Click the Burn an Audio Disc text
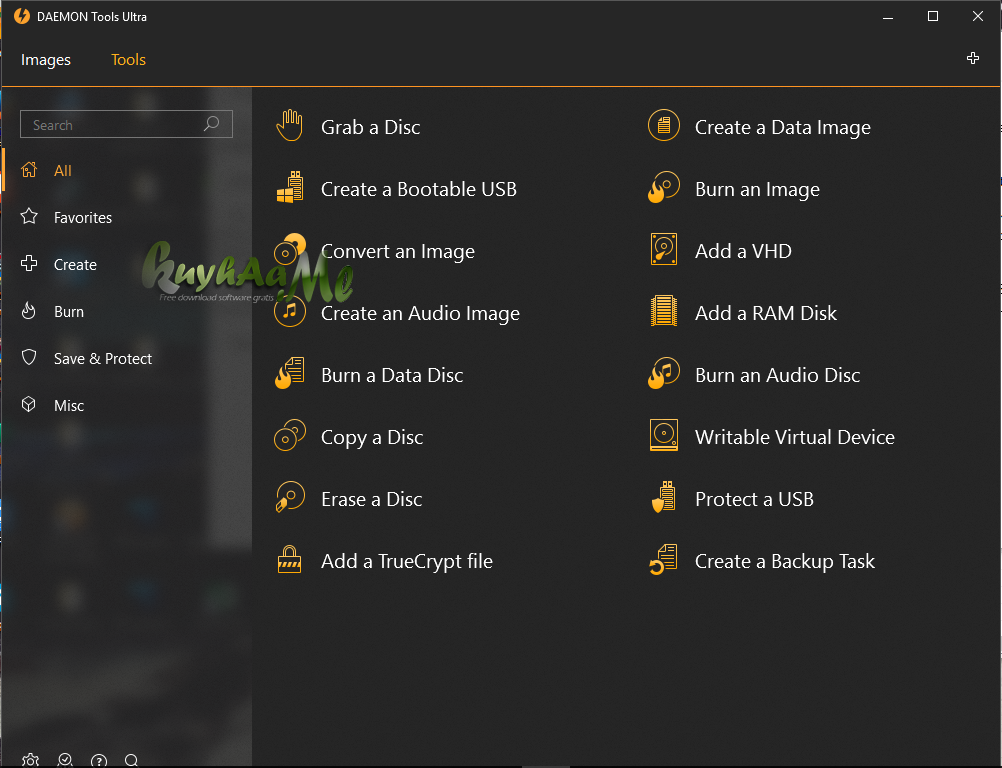 (x=777, y=374)
